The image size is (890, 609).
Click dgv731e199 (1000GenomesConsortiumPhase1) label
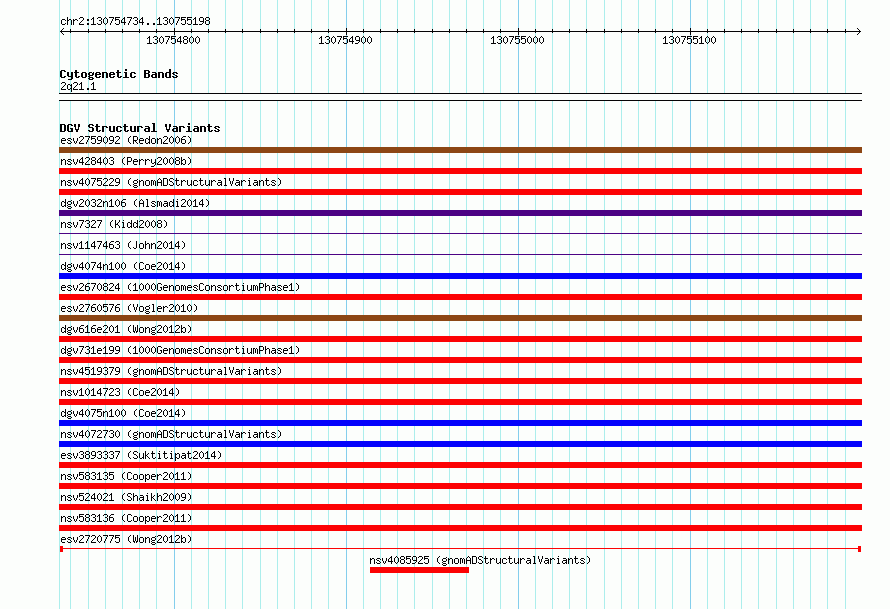tap(180, 350)
